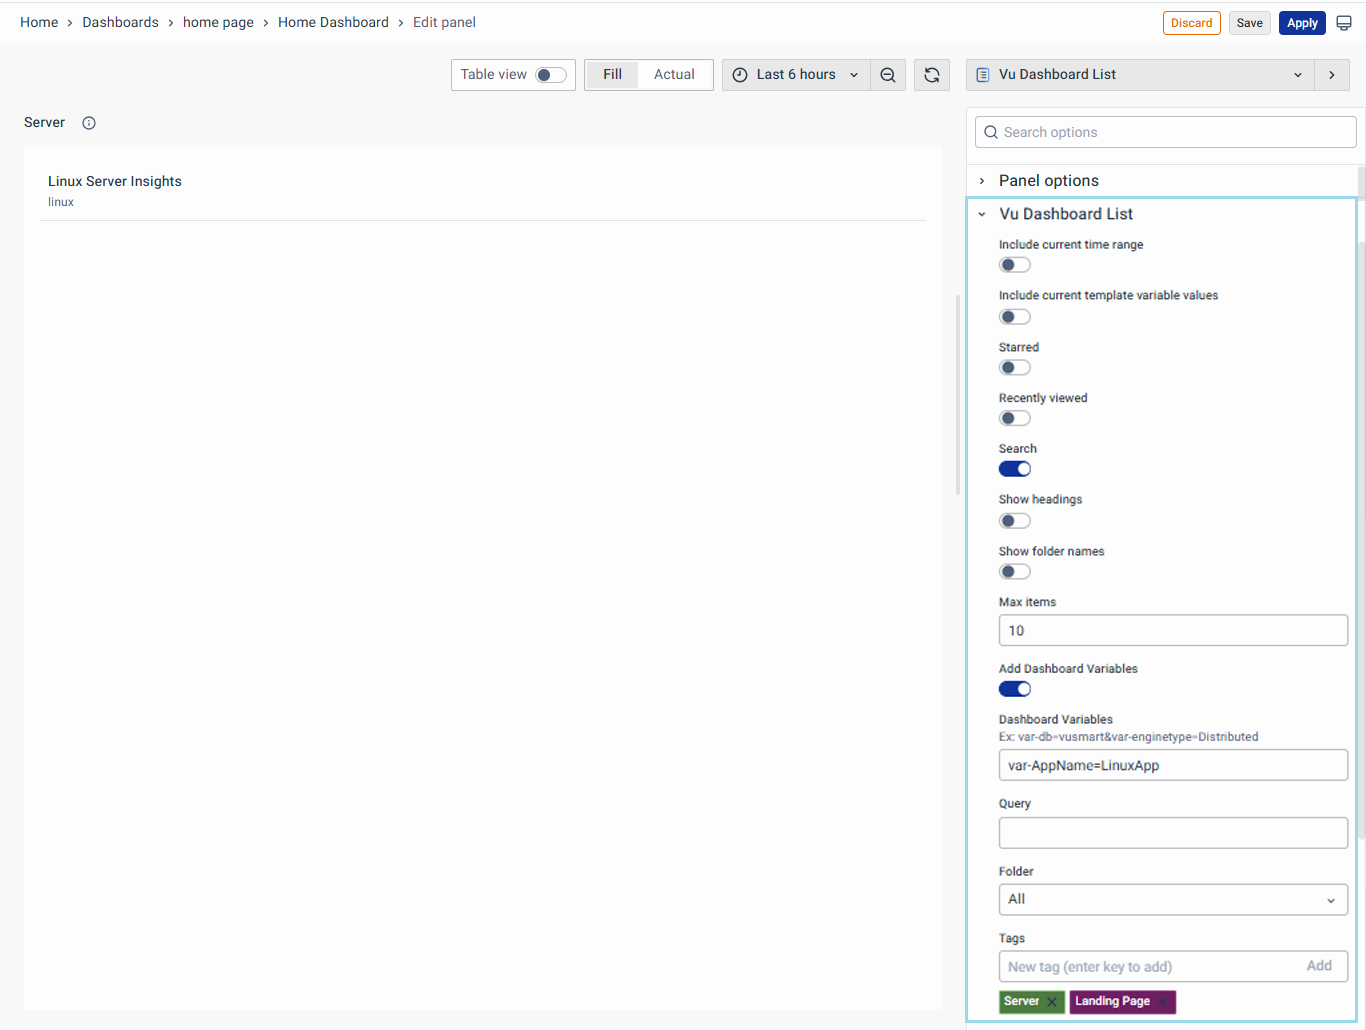Click the Apply button

point(1302,22)
